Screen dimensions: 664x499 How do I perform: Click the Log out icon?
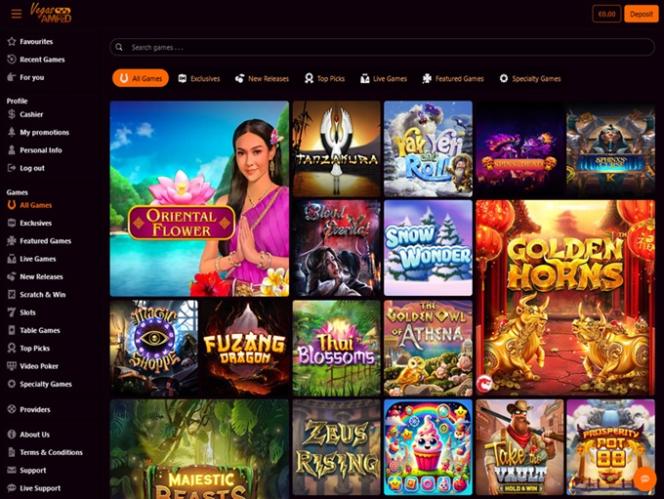click(12, 168)
